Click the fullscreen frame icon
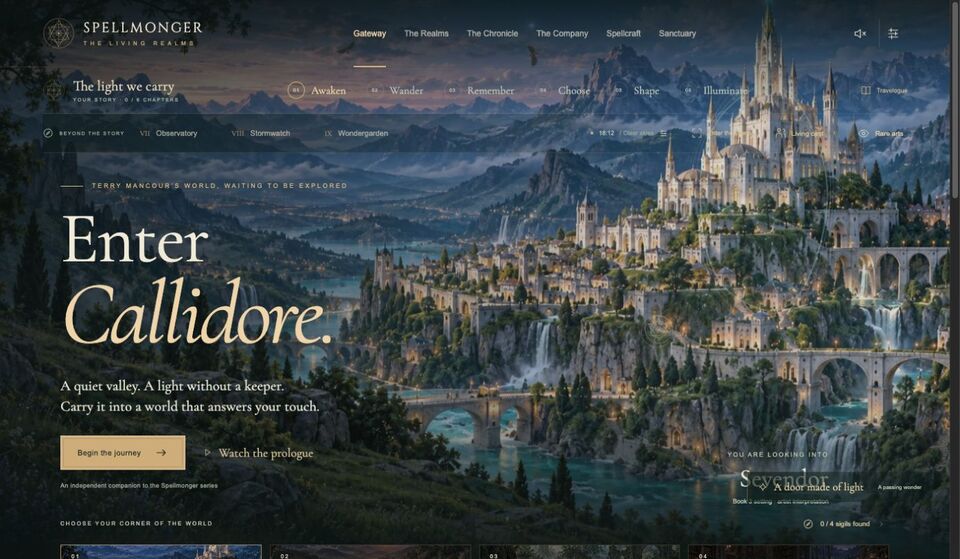 coord(697,133)
